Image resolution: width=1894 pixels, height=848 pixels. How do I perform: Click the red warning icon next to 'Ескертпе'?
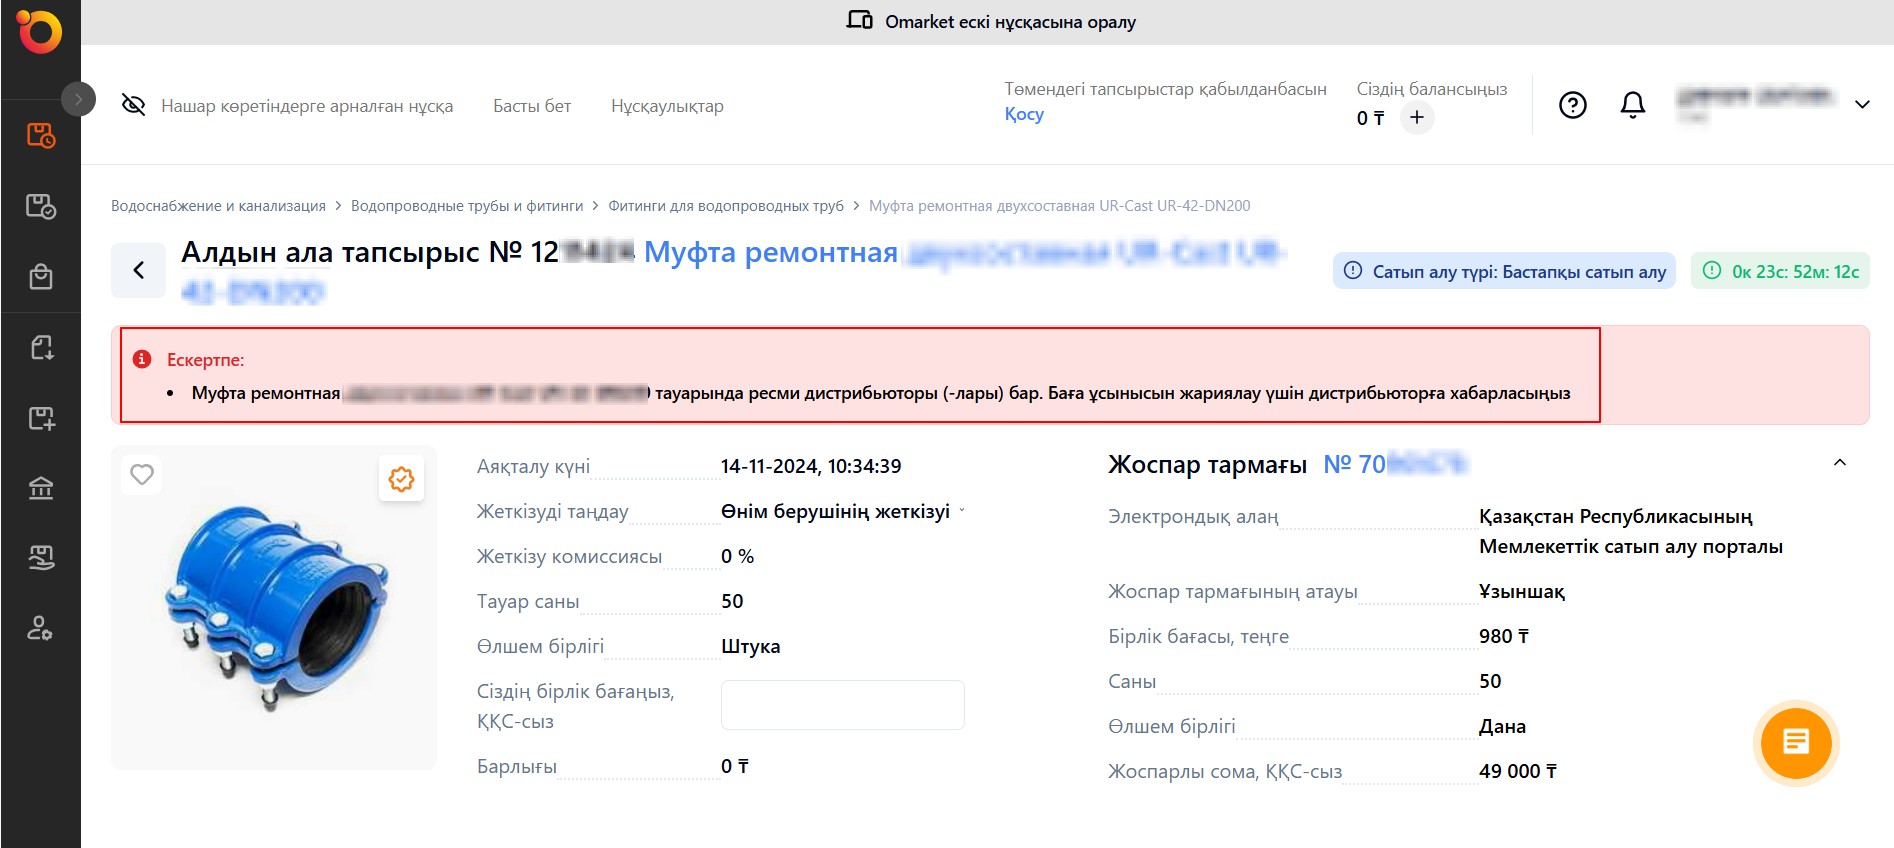coord(143,359)
